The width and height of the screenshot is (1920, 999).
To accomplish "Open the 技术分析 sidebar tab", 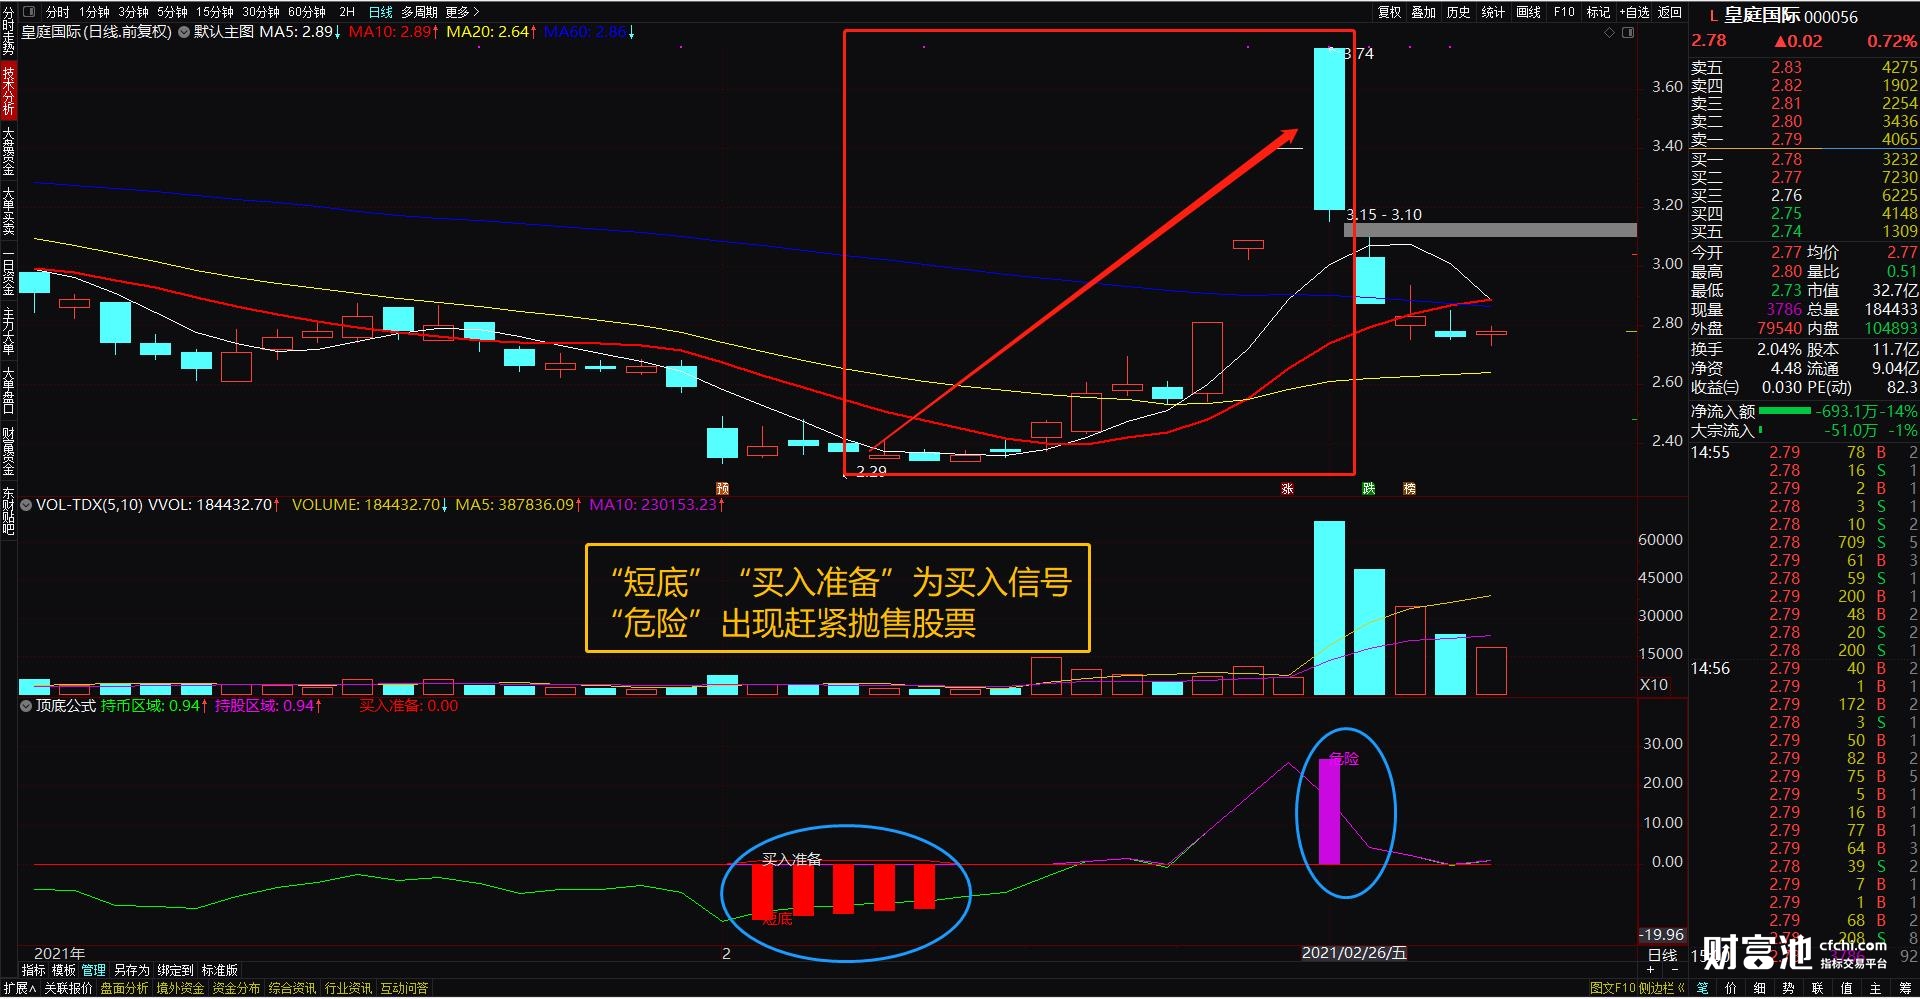I will [x=8, y=91].
